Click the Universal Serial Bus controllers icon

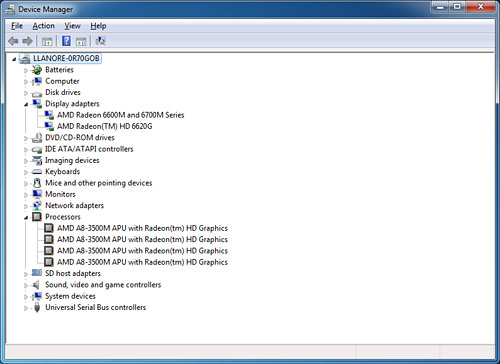(37, 307)
